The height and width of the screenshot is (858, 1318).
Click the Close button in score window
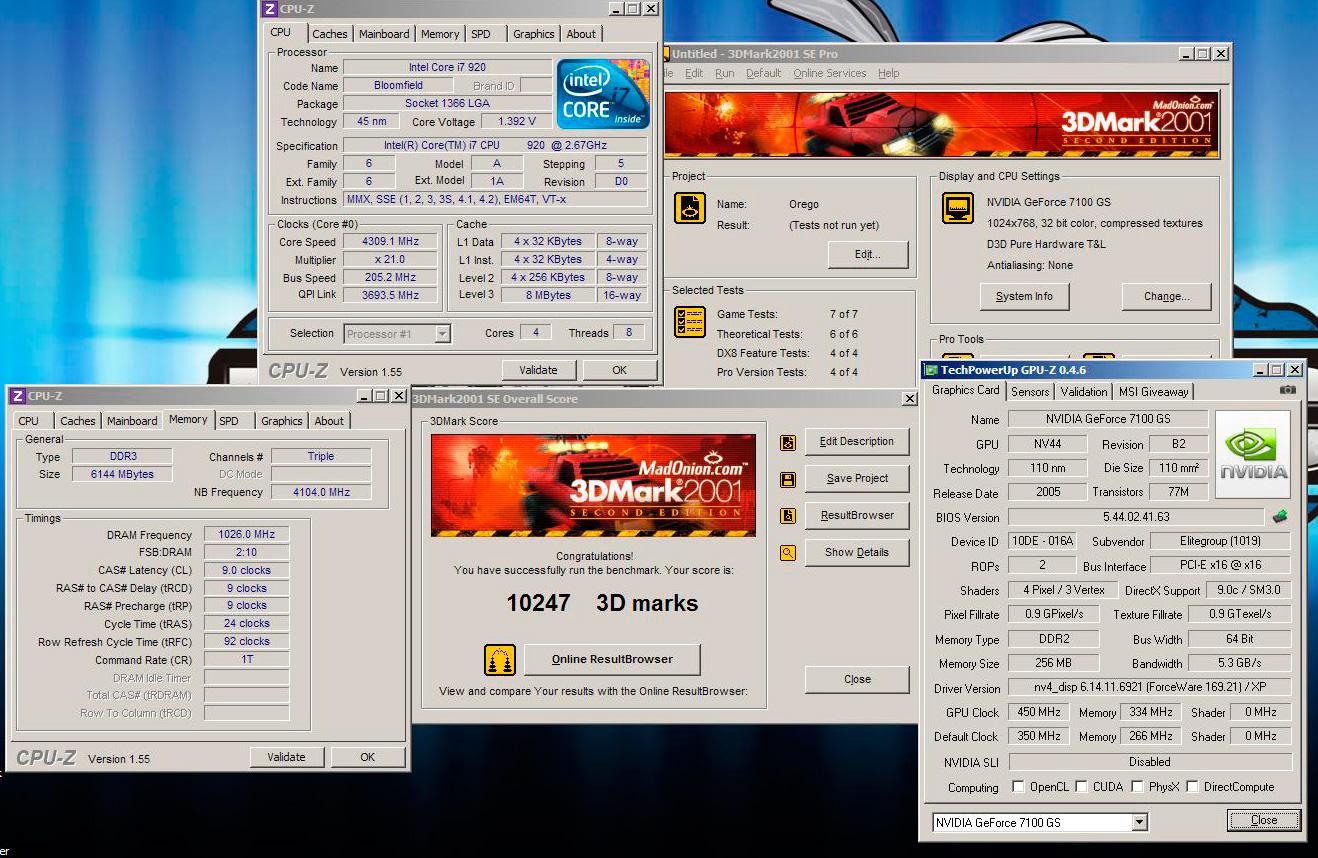pos(857,680)
